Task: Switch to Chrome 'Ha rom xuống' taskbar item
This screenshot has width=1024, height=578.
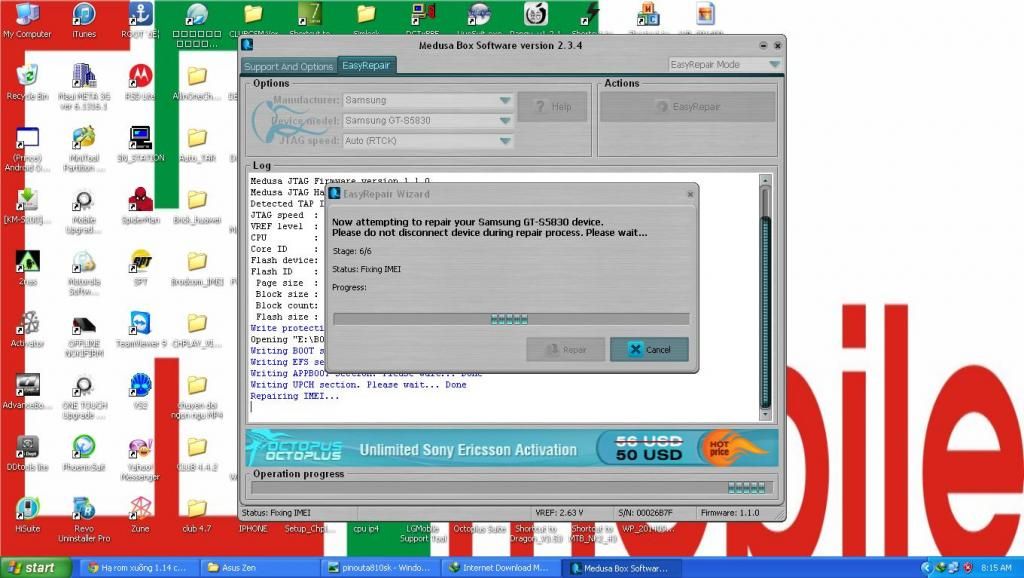Action: pyautogui.click(x=138, y=568)
